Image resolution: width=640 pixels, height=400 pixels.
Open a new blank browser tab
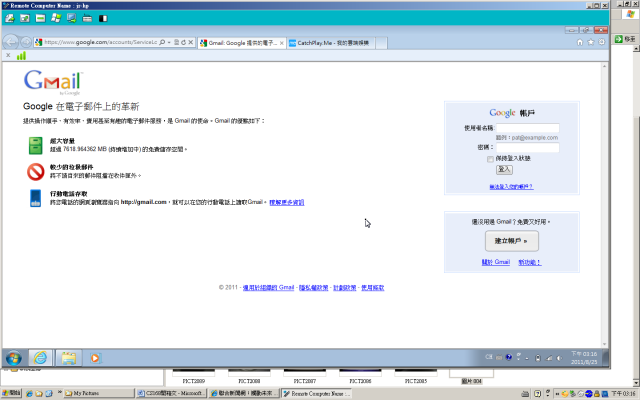[x=381, y=43]
